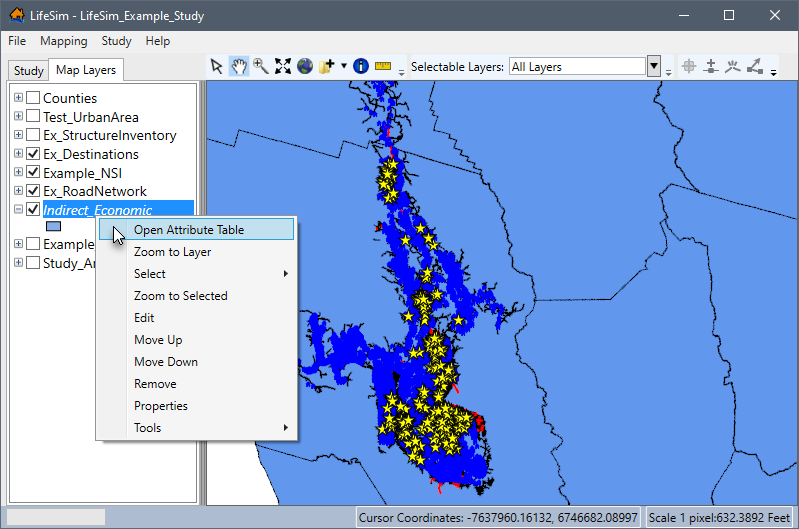Click the All Layers combo box field
Viewport: 799px width, 529px height.
(577, 66)
